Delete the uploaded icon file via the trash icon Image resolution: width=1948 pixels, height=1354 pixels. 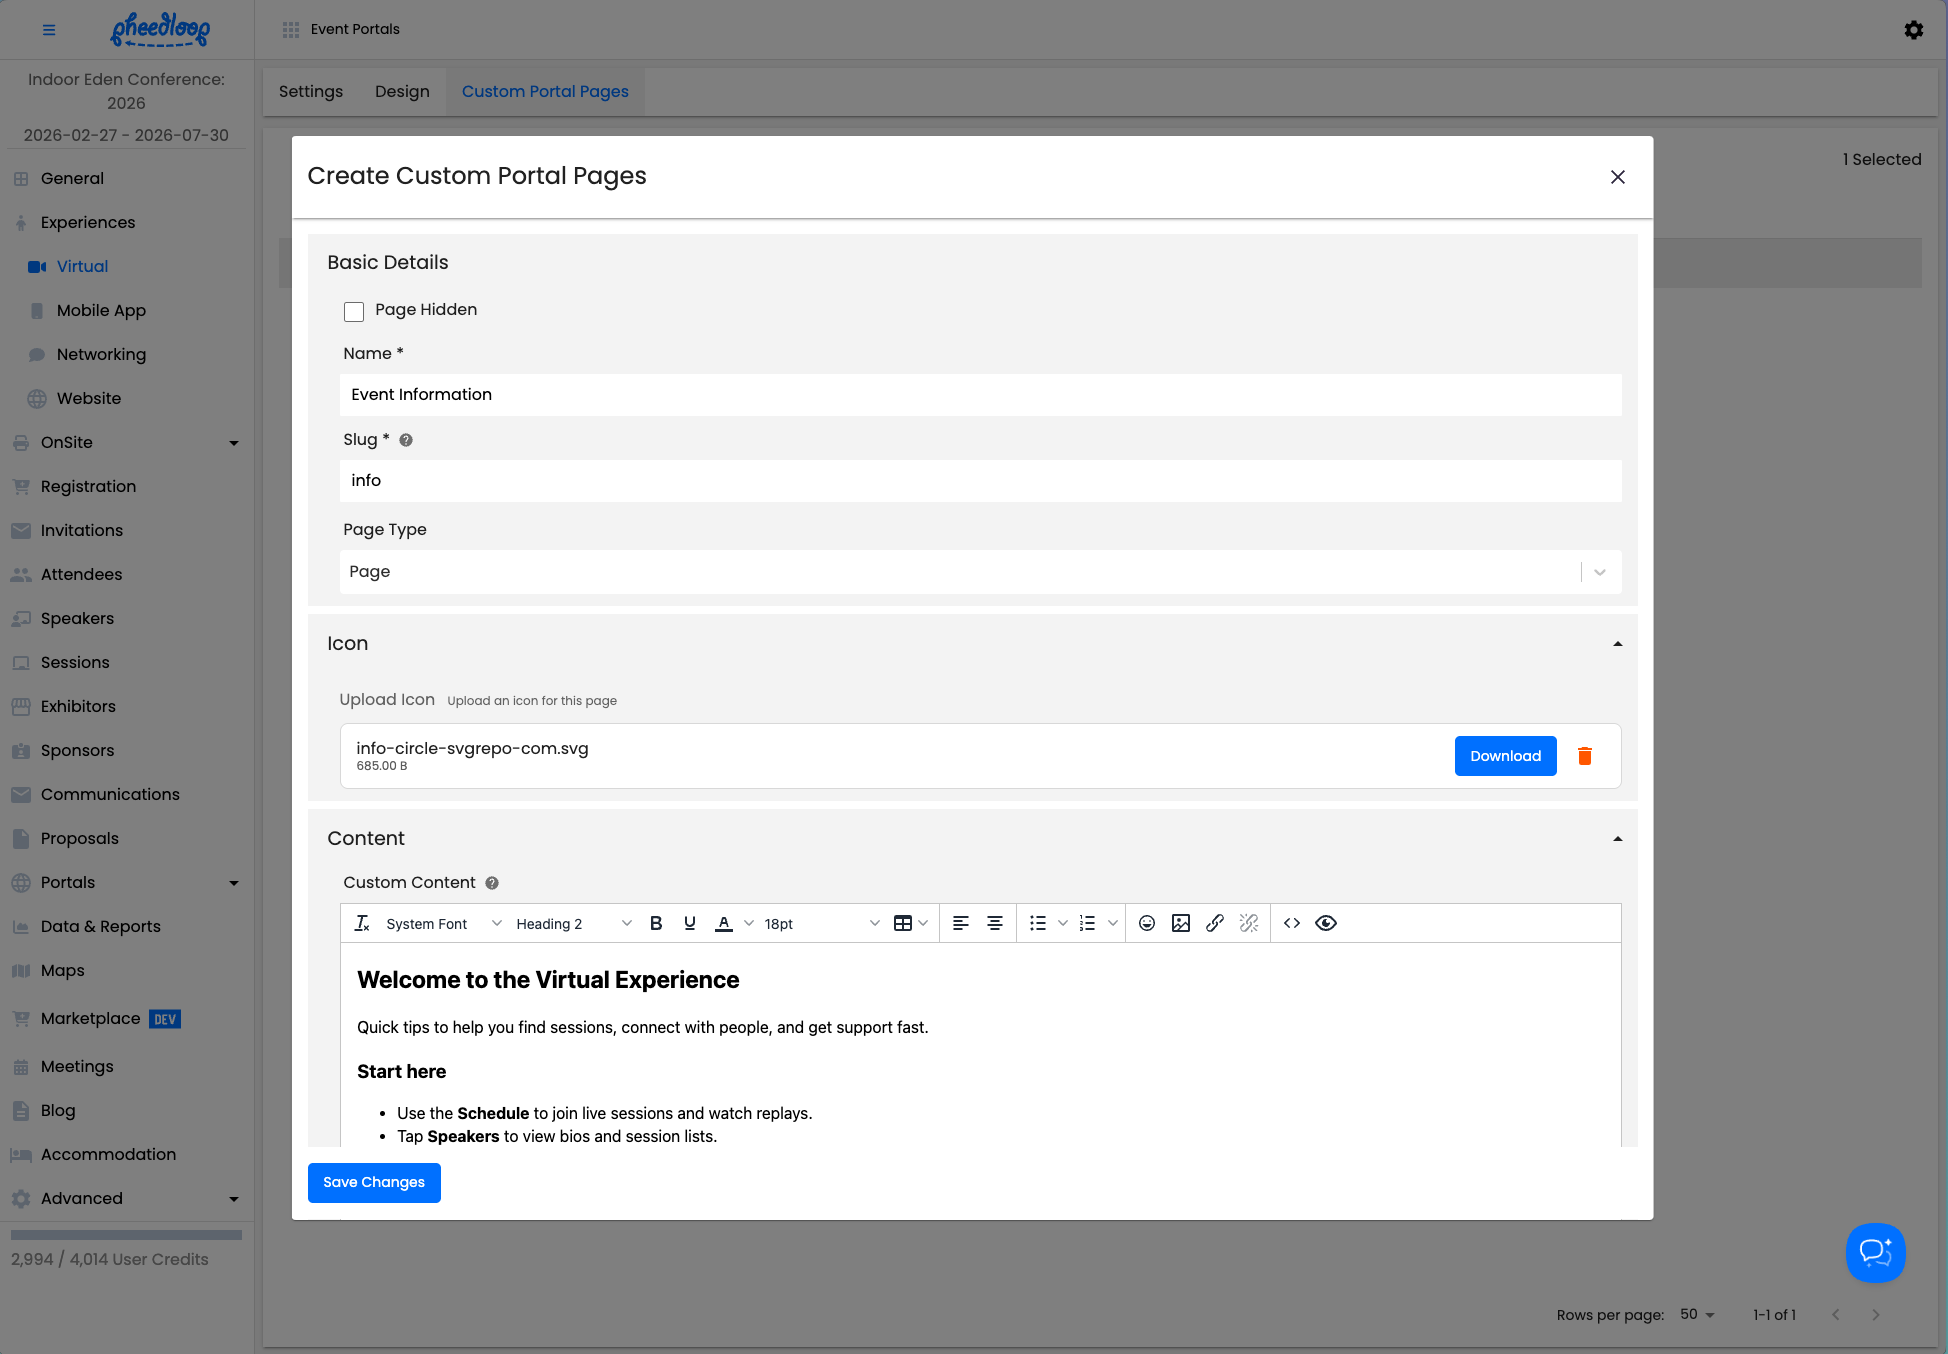point(1585,756)
